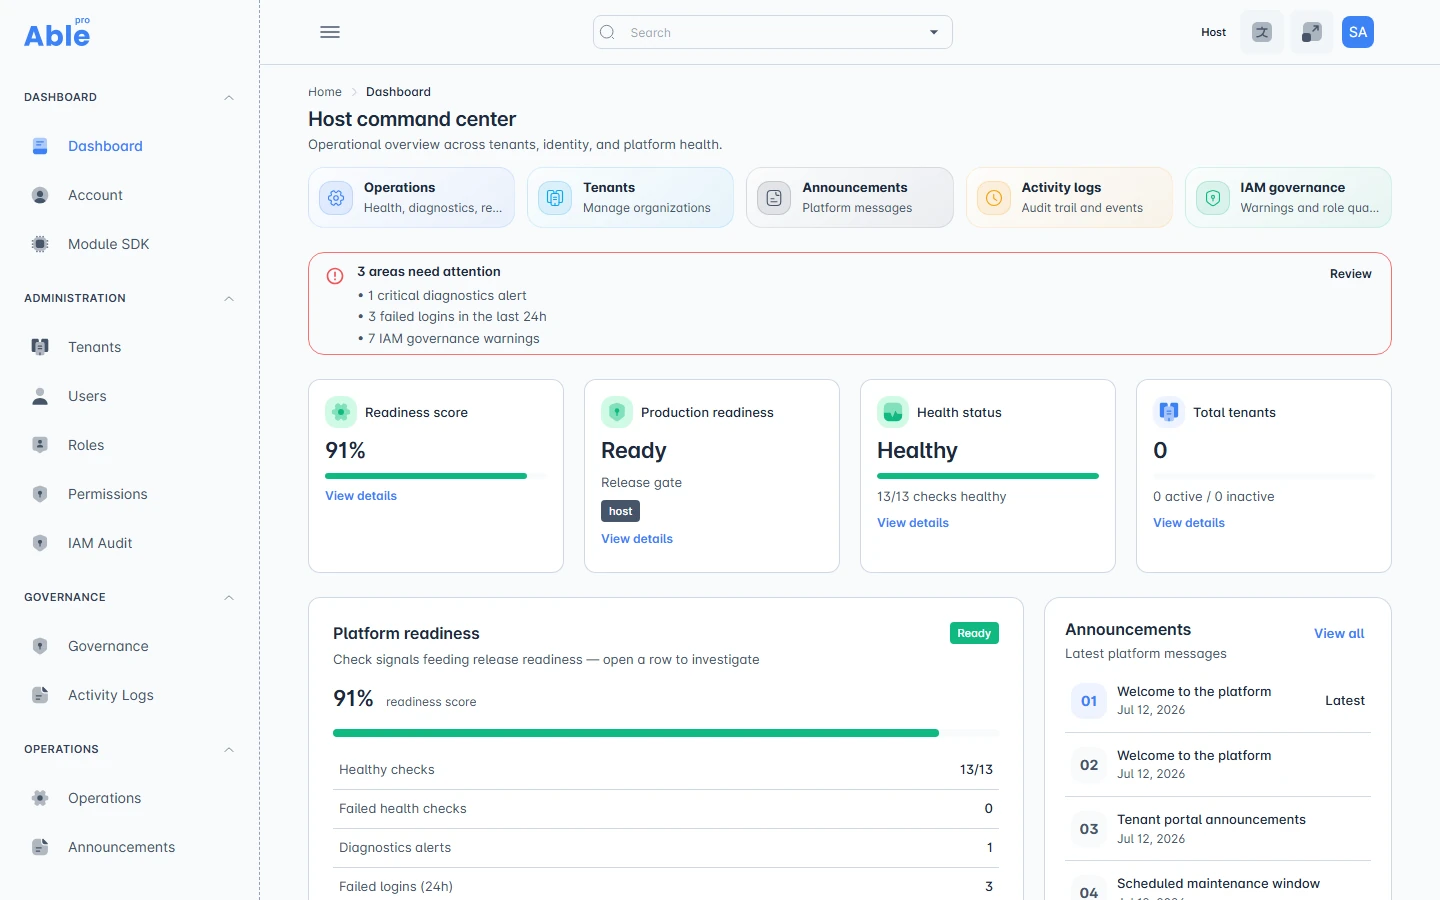Open the language translate icon in header
The image size is (1440, 900).
(x=1262, y=32)
